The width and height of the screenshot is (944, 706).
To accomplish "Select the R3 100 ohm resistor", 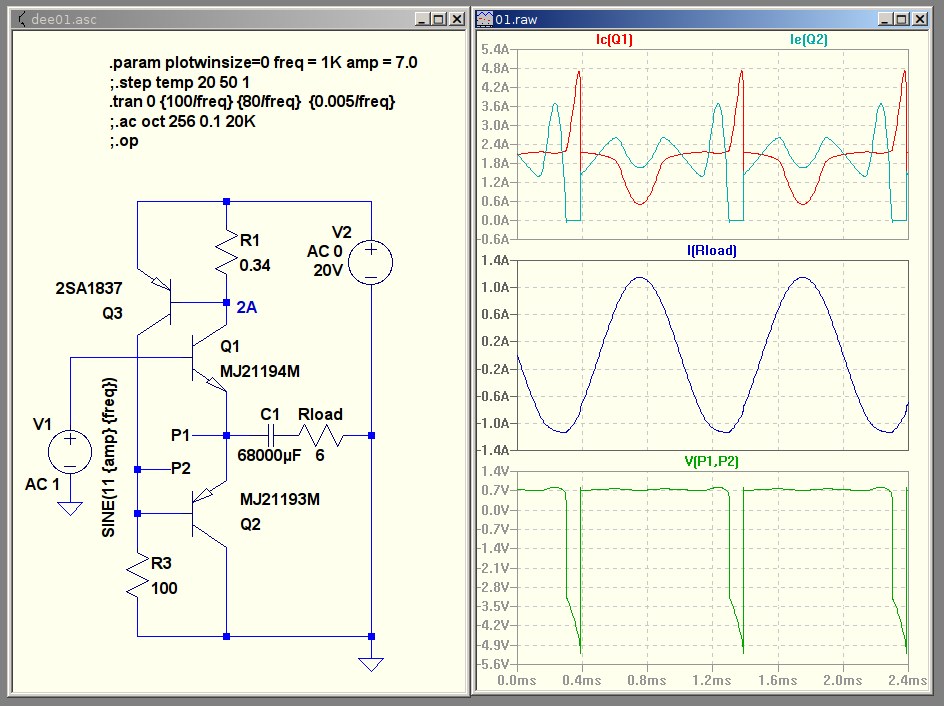I will pyautogui.click(x=138, y=577).
